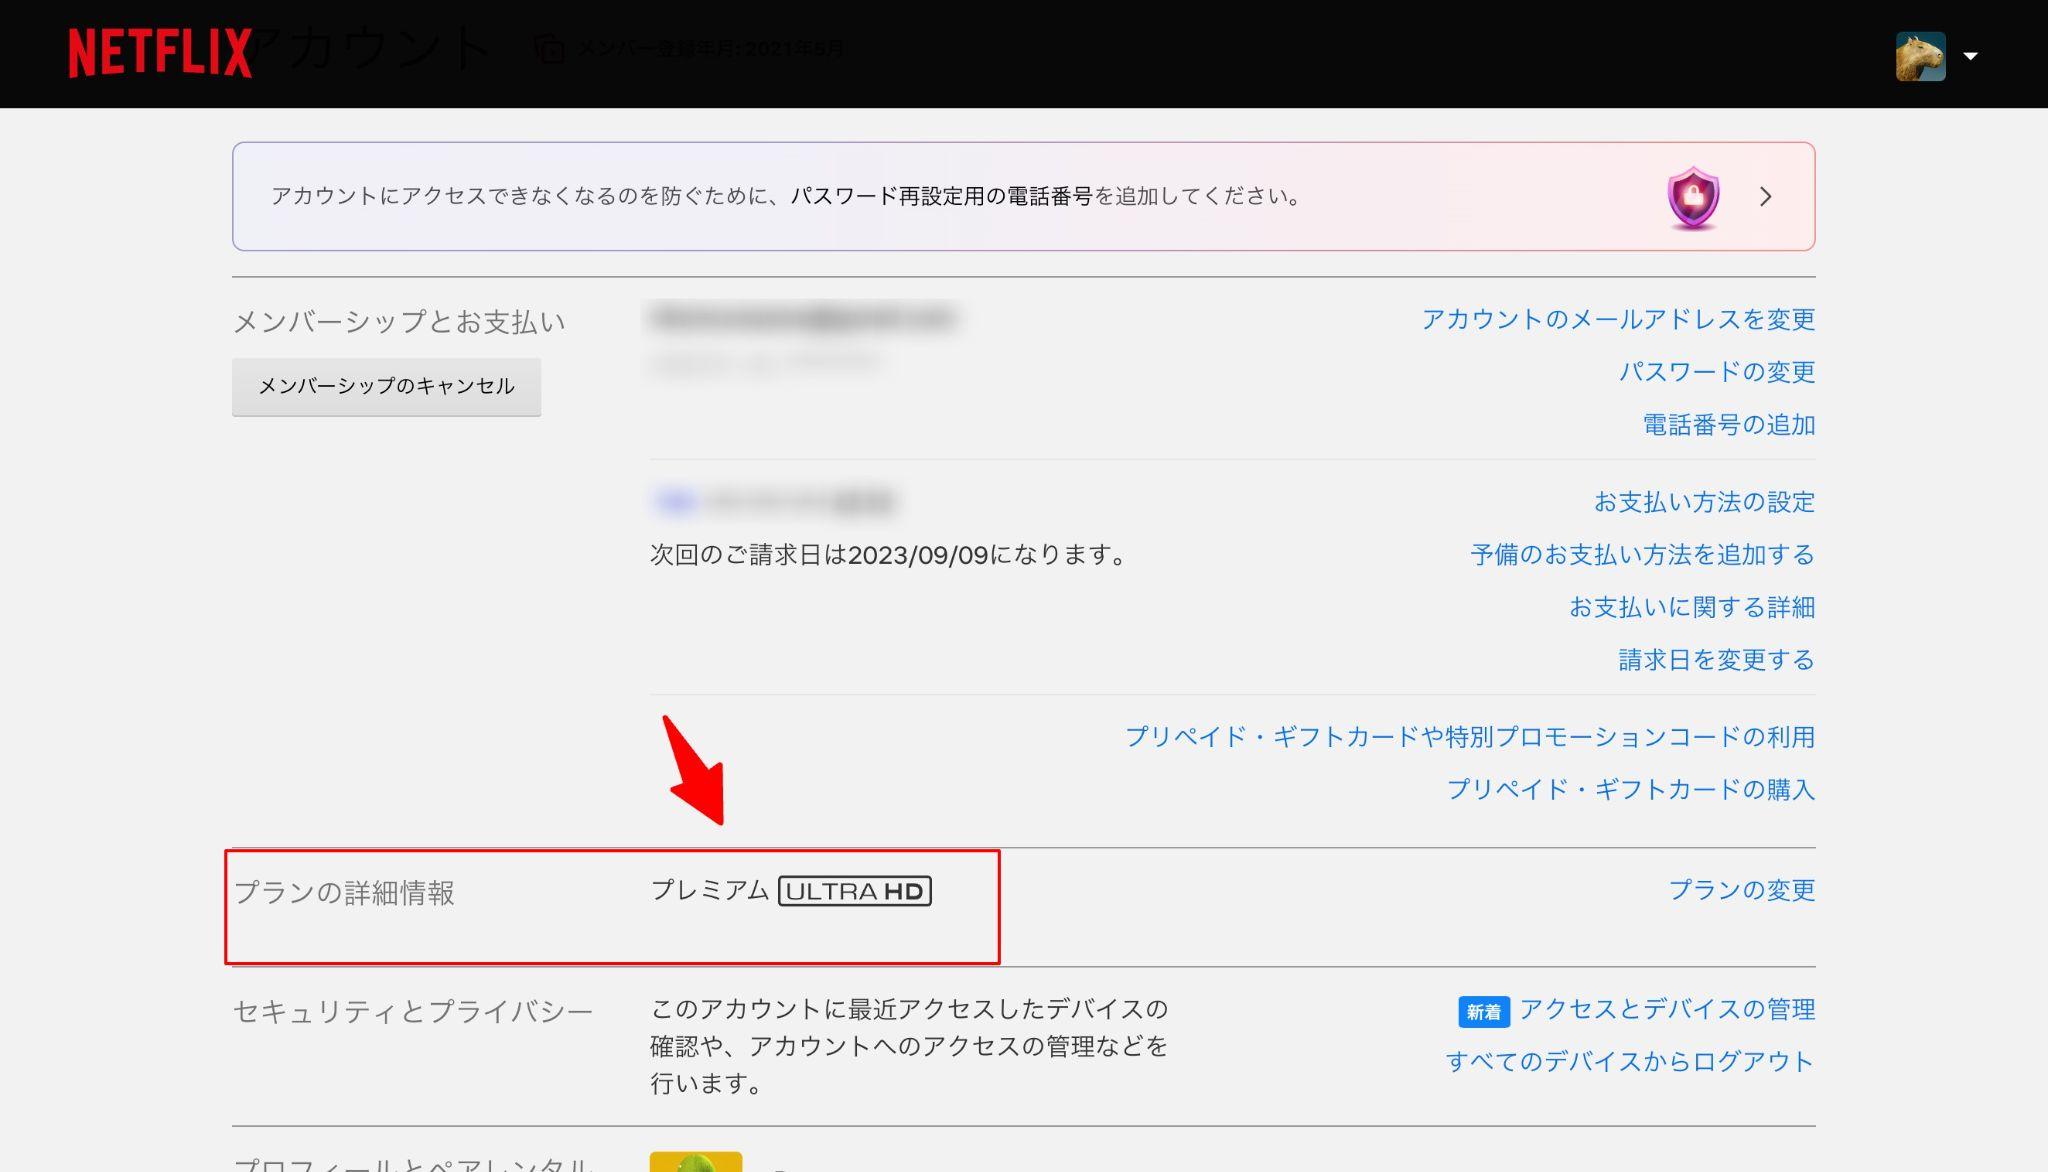Open プリペイド・ギフトカードや特別プロモーションコードの利用 link

[1470, 737]
